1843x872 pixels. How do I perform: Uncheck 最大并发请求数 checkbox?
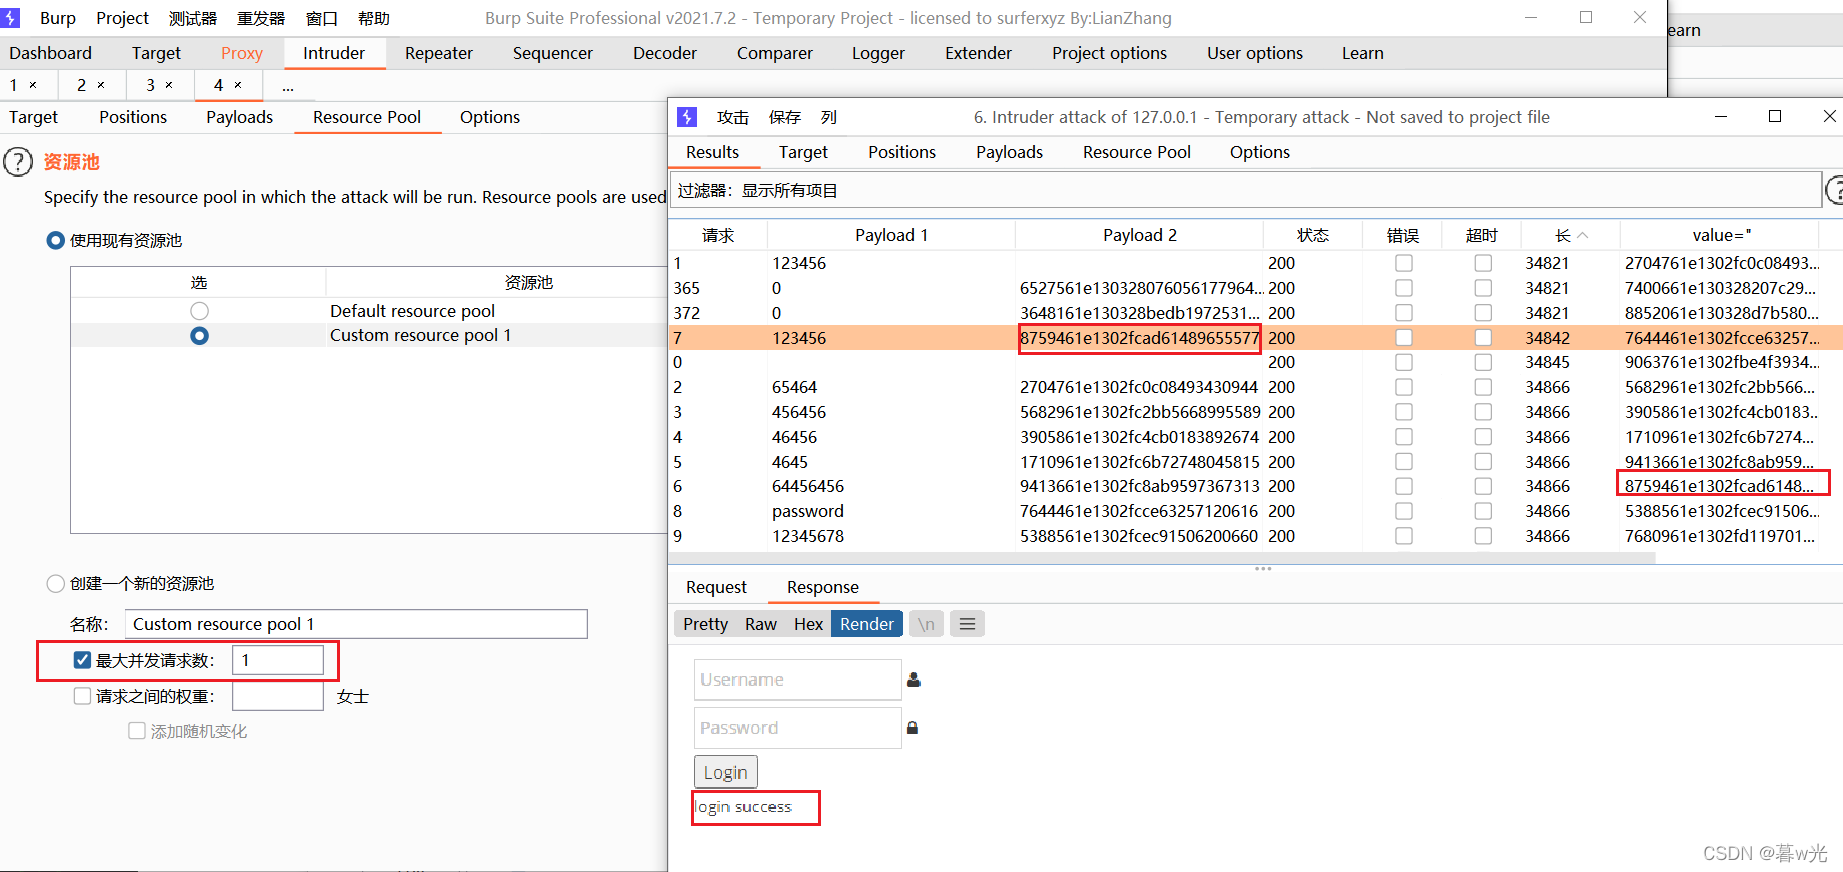[83, 660]
